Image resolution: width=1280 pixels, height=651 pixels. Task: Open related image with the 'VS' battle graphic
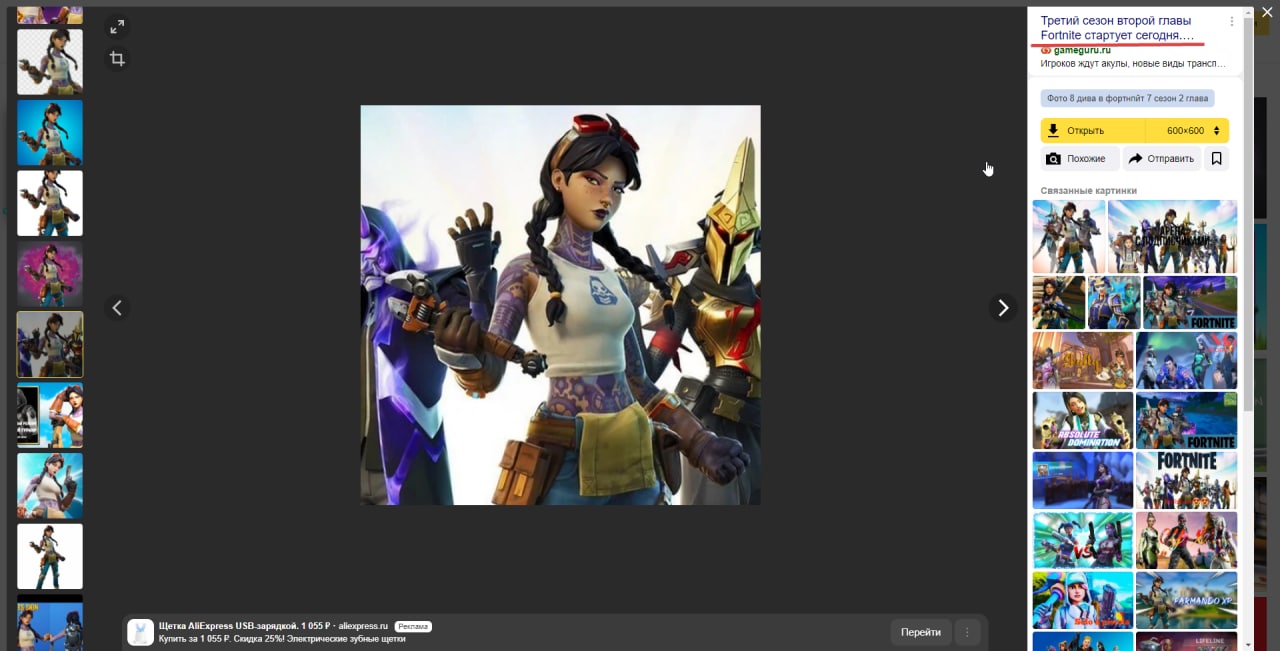click(1083, 540)
